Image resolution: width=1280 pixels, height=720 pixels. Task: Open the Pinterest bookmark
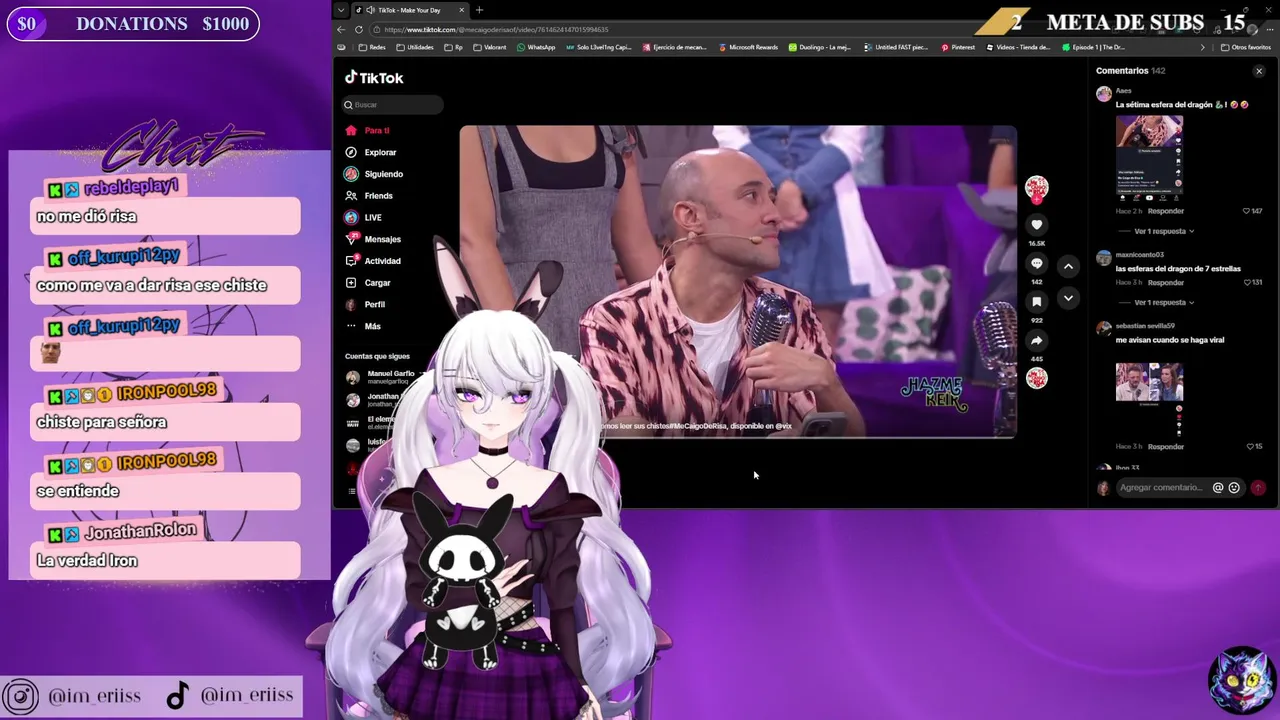pyautogui.click(x=958, y=47)
